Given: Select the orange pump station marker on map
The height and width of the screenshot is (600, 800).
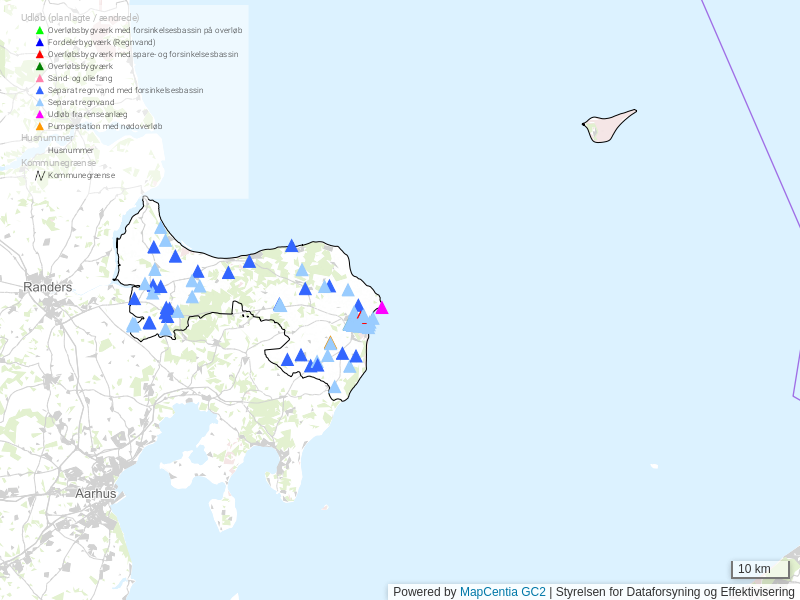Looking at the screenshot, I should pos(331,342).
